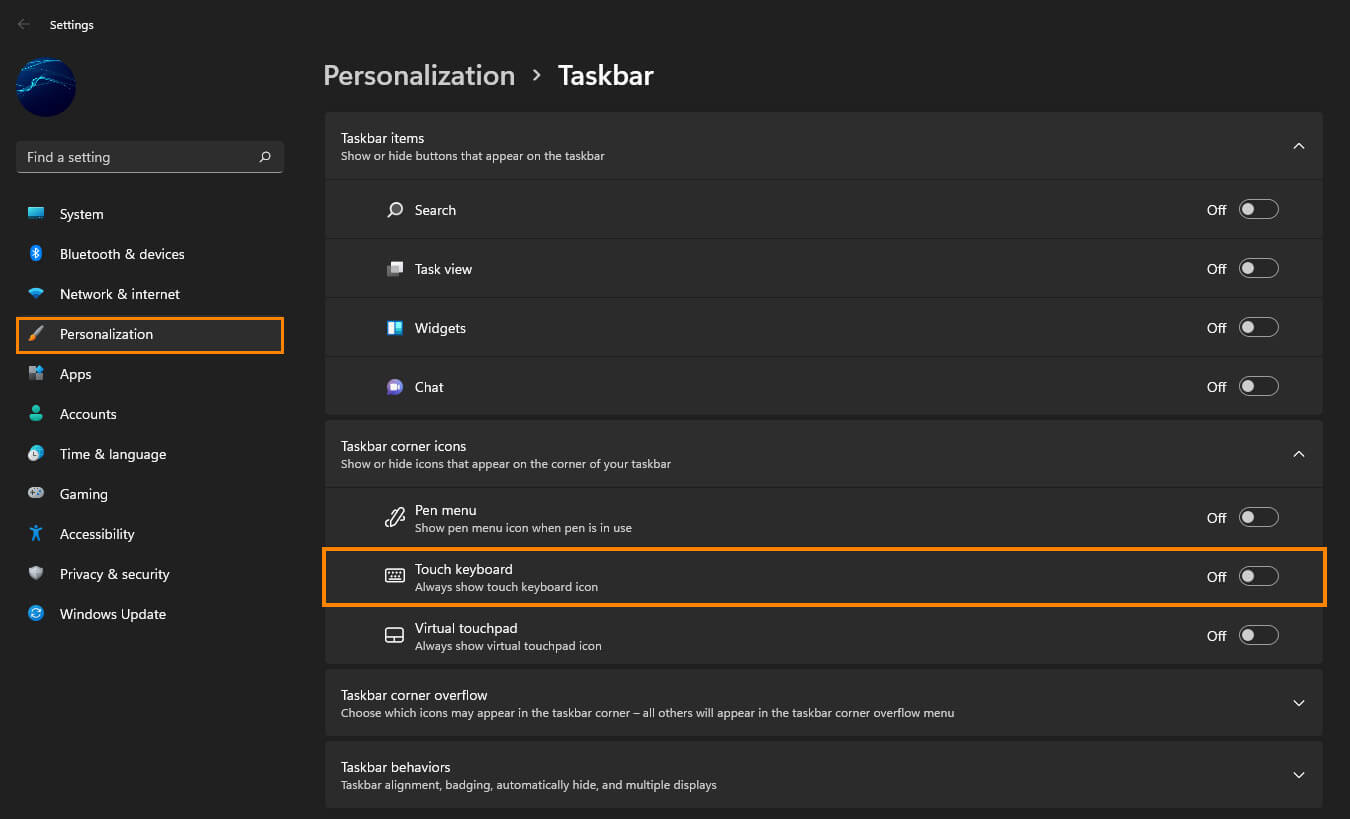The width and height of the screenshot is (1350, 819).
Task: Switch on the Virtual touchpad toggle
Action: [x=1258, y=636]
